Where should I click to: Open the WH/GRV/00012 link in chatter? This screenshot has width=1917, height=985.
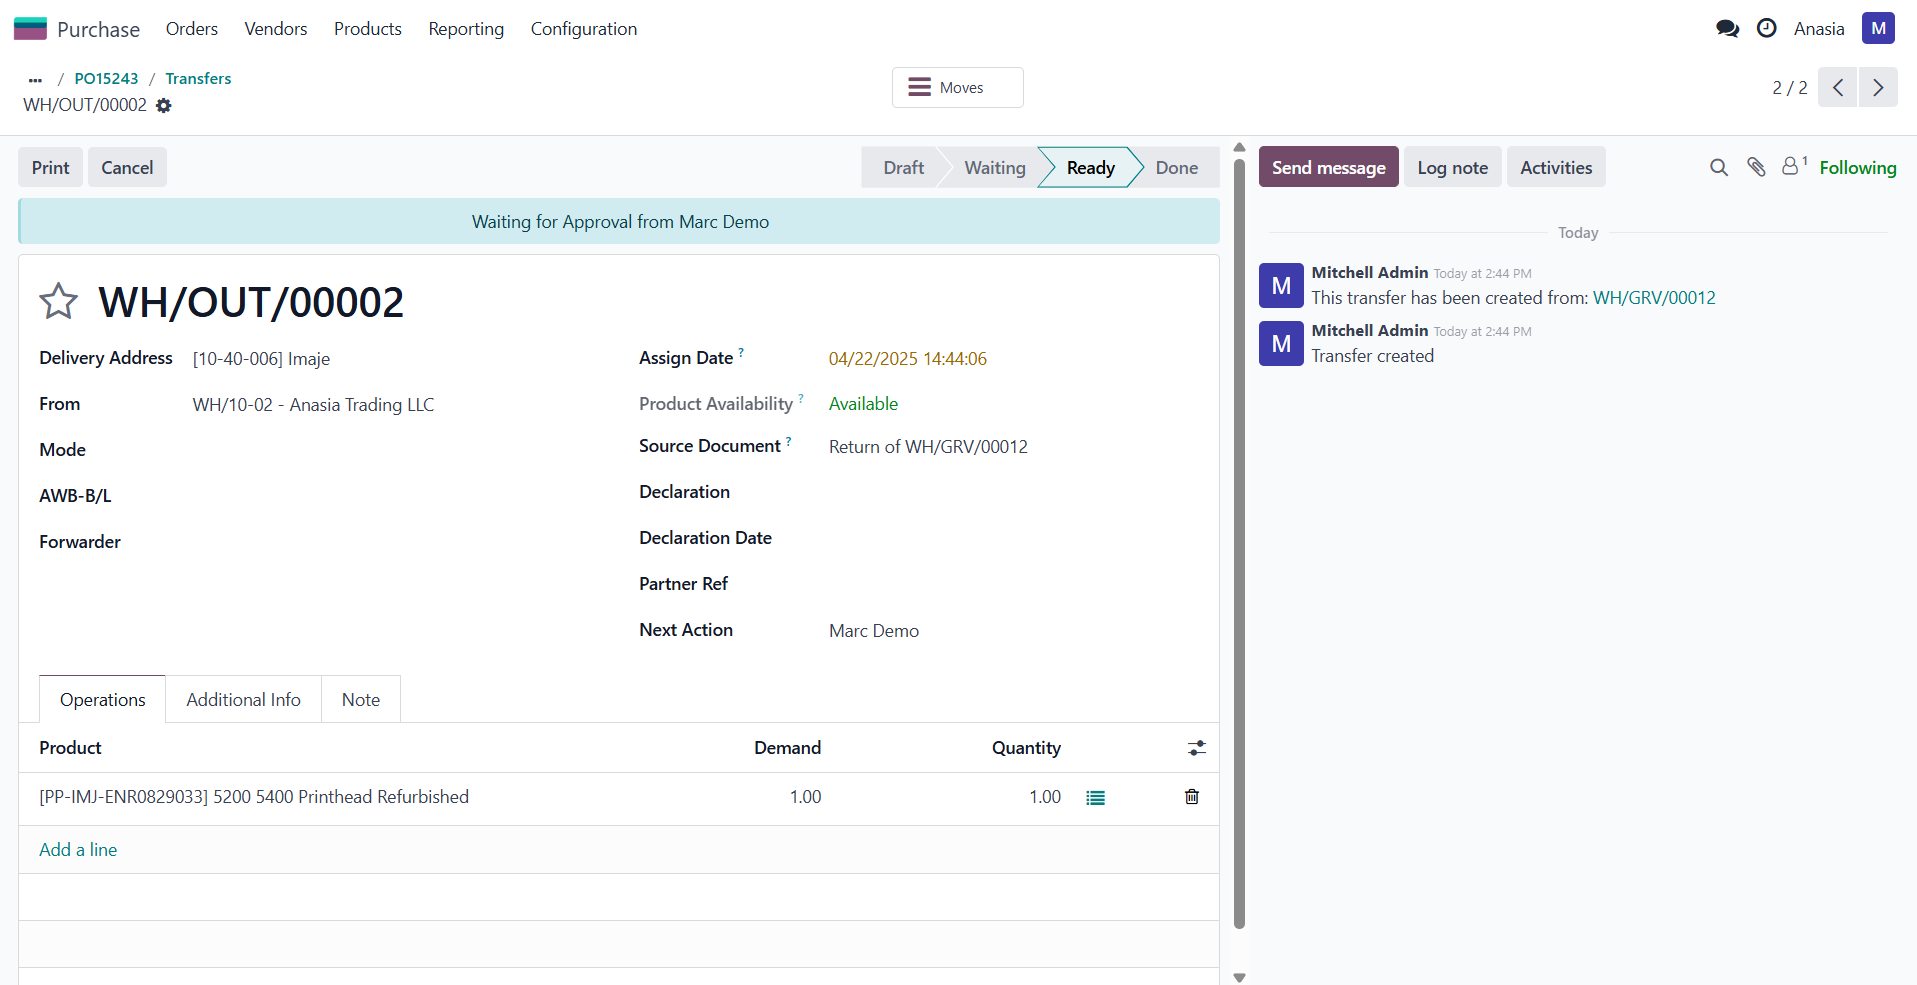click(x=1653, y=298)
